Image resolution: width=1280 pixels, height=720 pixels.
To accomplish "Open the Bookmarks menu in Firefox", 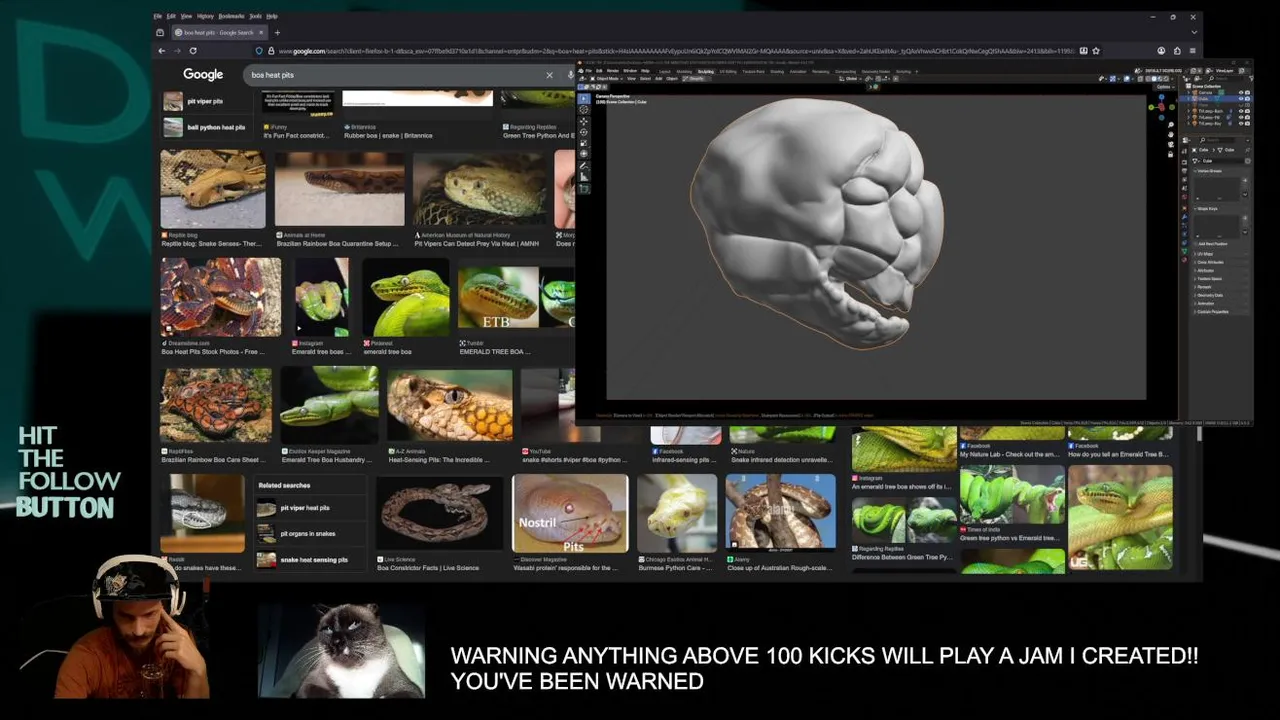I will pos(231,16).
